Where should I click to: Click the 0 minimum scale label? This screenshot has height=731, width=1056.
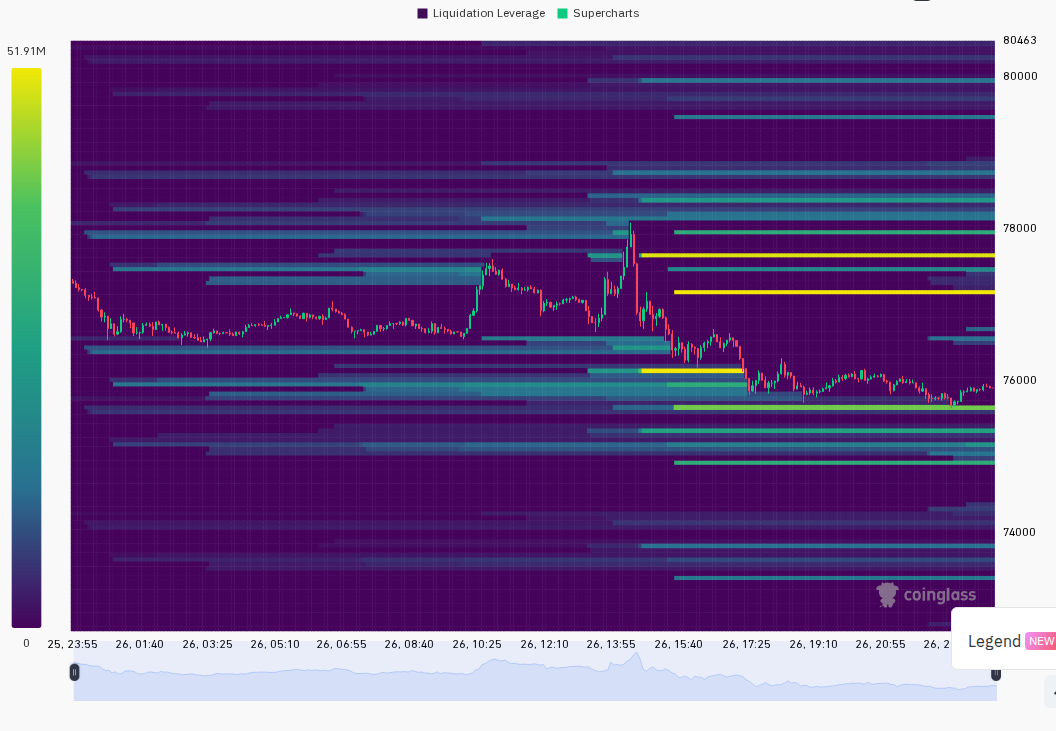tap(26, 643)
